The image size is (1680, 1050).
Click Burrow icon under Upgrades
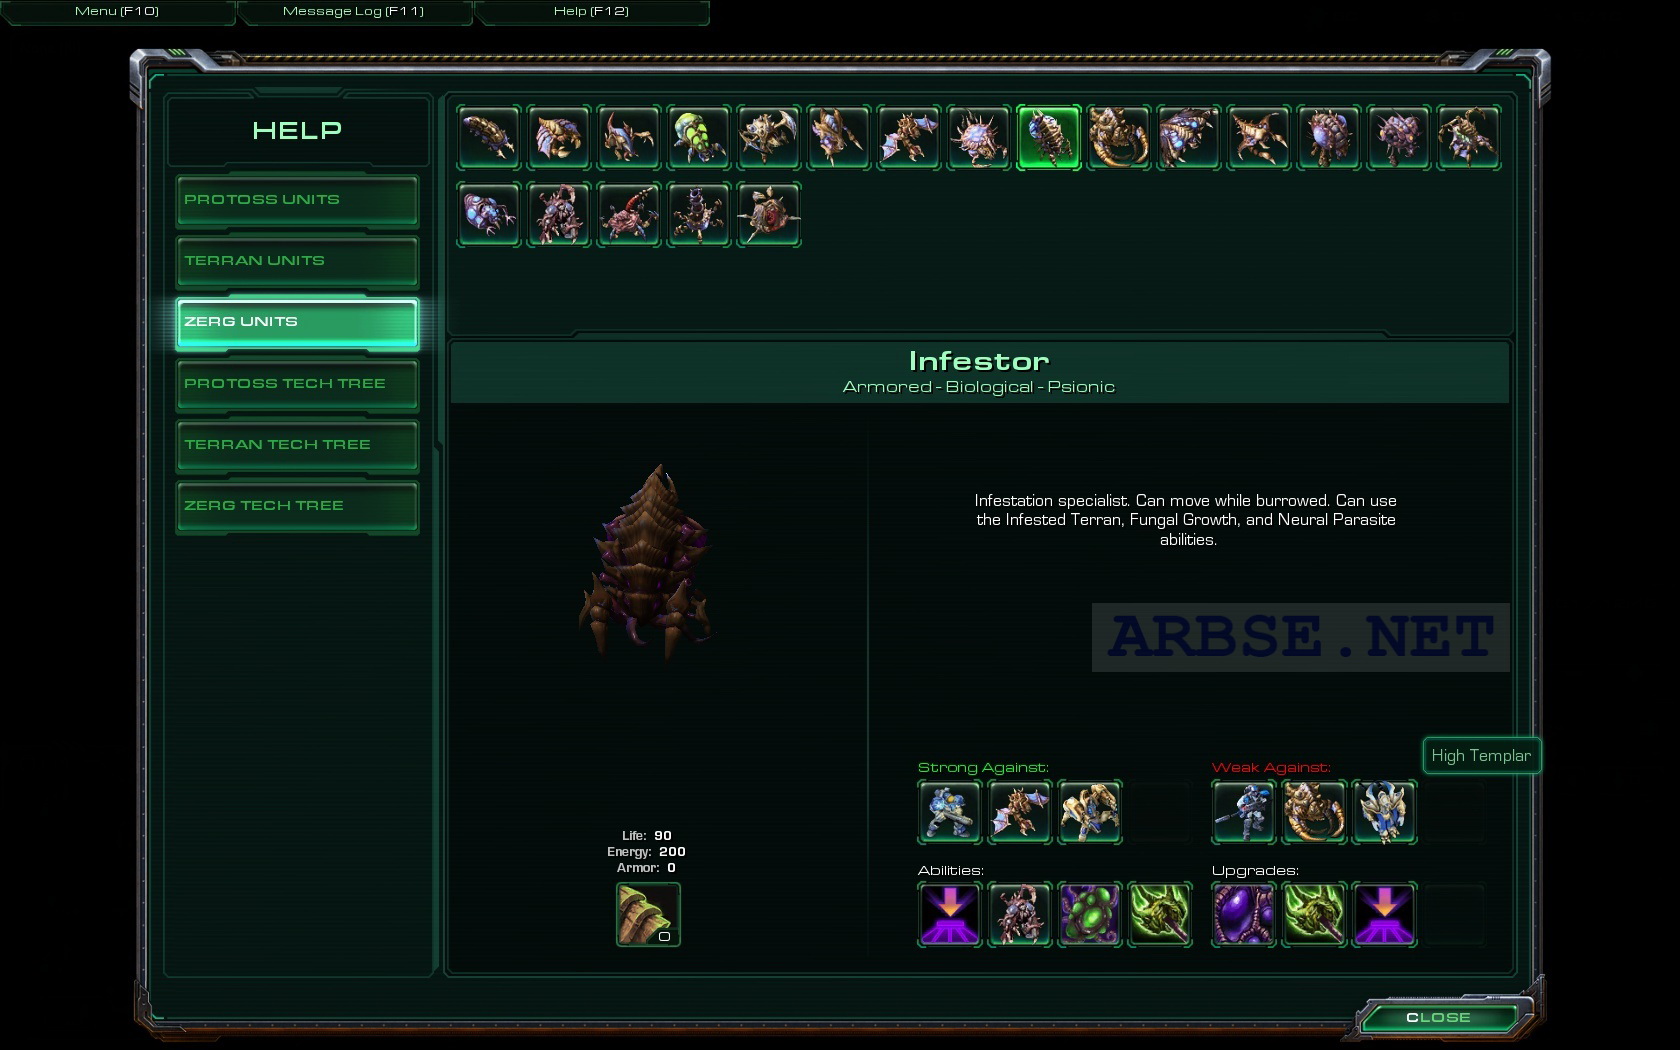1384,914
